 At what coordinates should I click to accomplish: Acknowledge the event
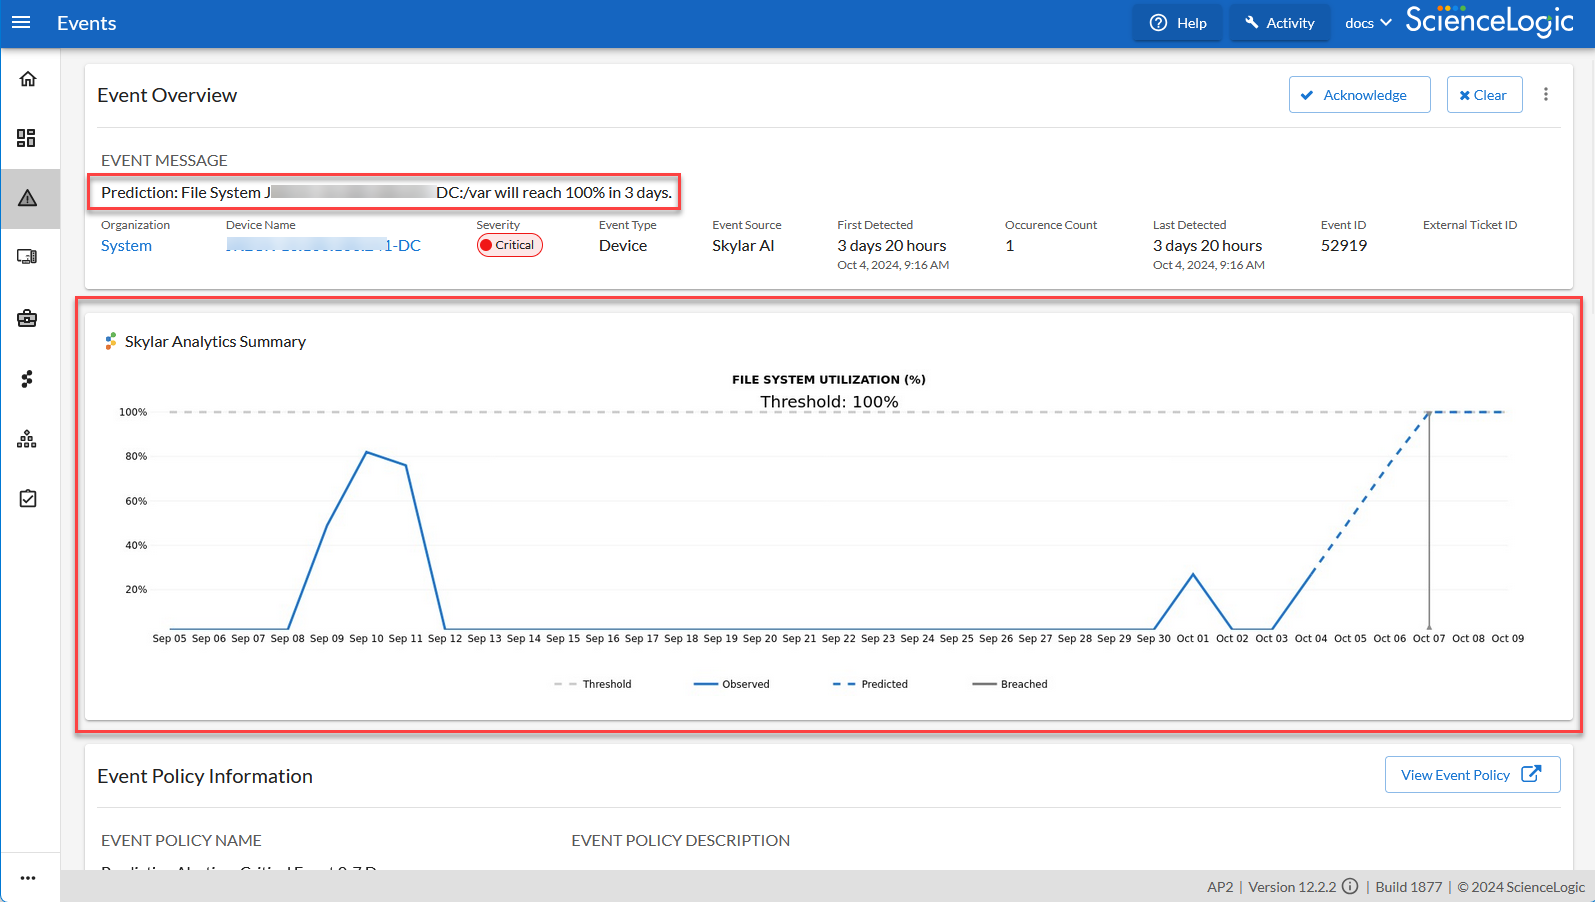[x=1359, y=95]
